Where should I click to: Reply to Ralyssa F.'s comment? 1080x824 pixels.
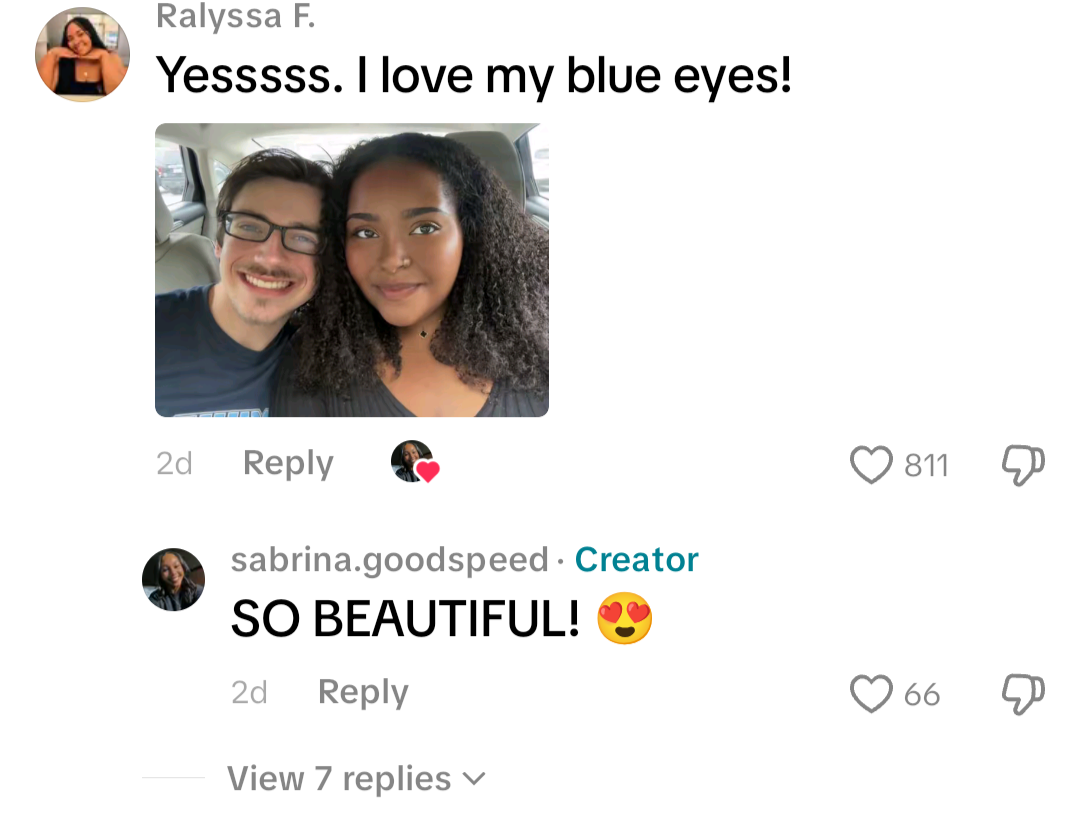[288, 463]
